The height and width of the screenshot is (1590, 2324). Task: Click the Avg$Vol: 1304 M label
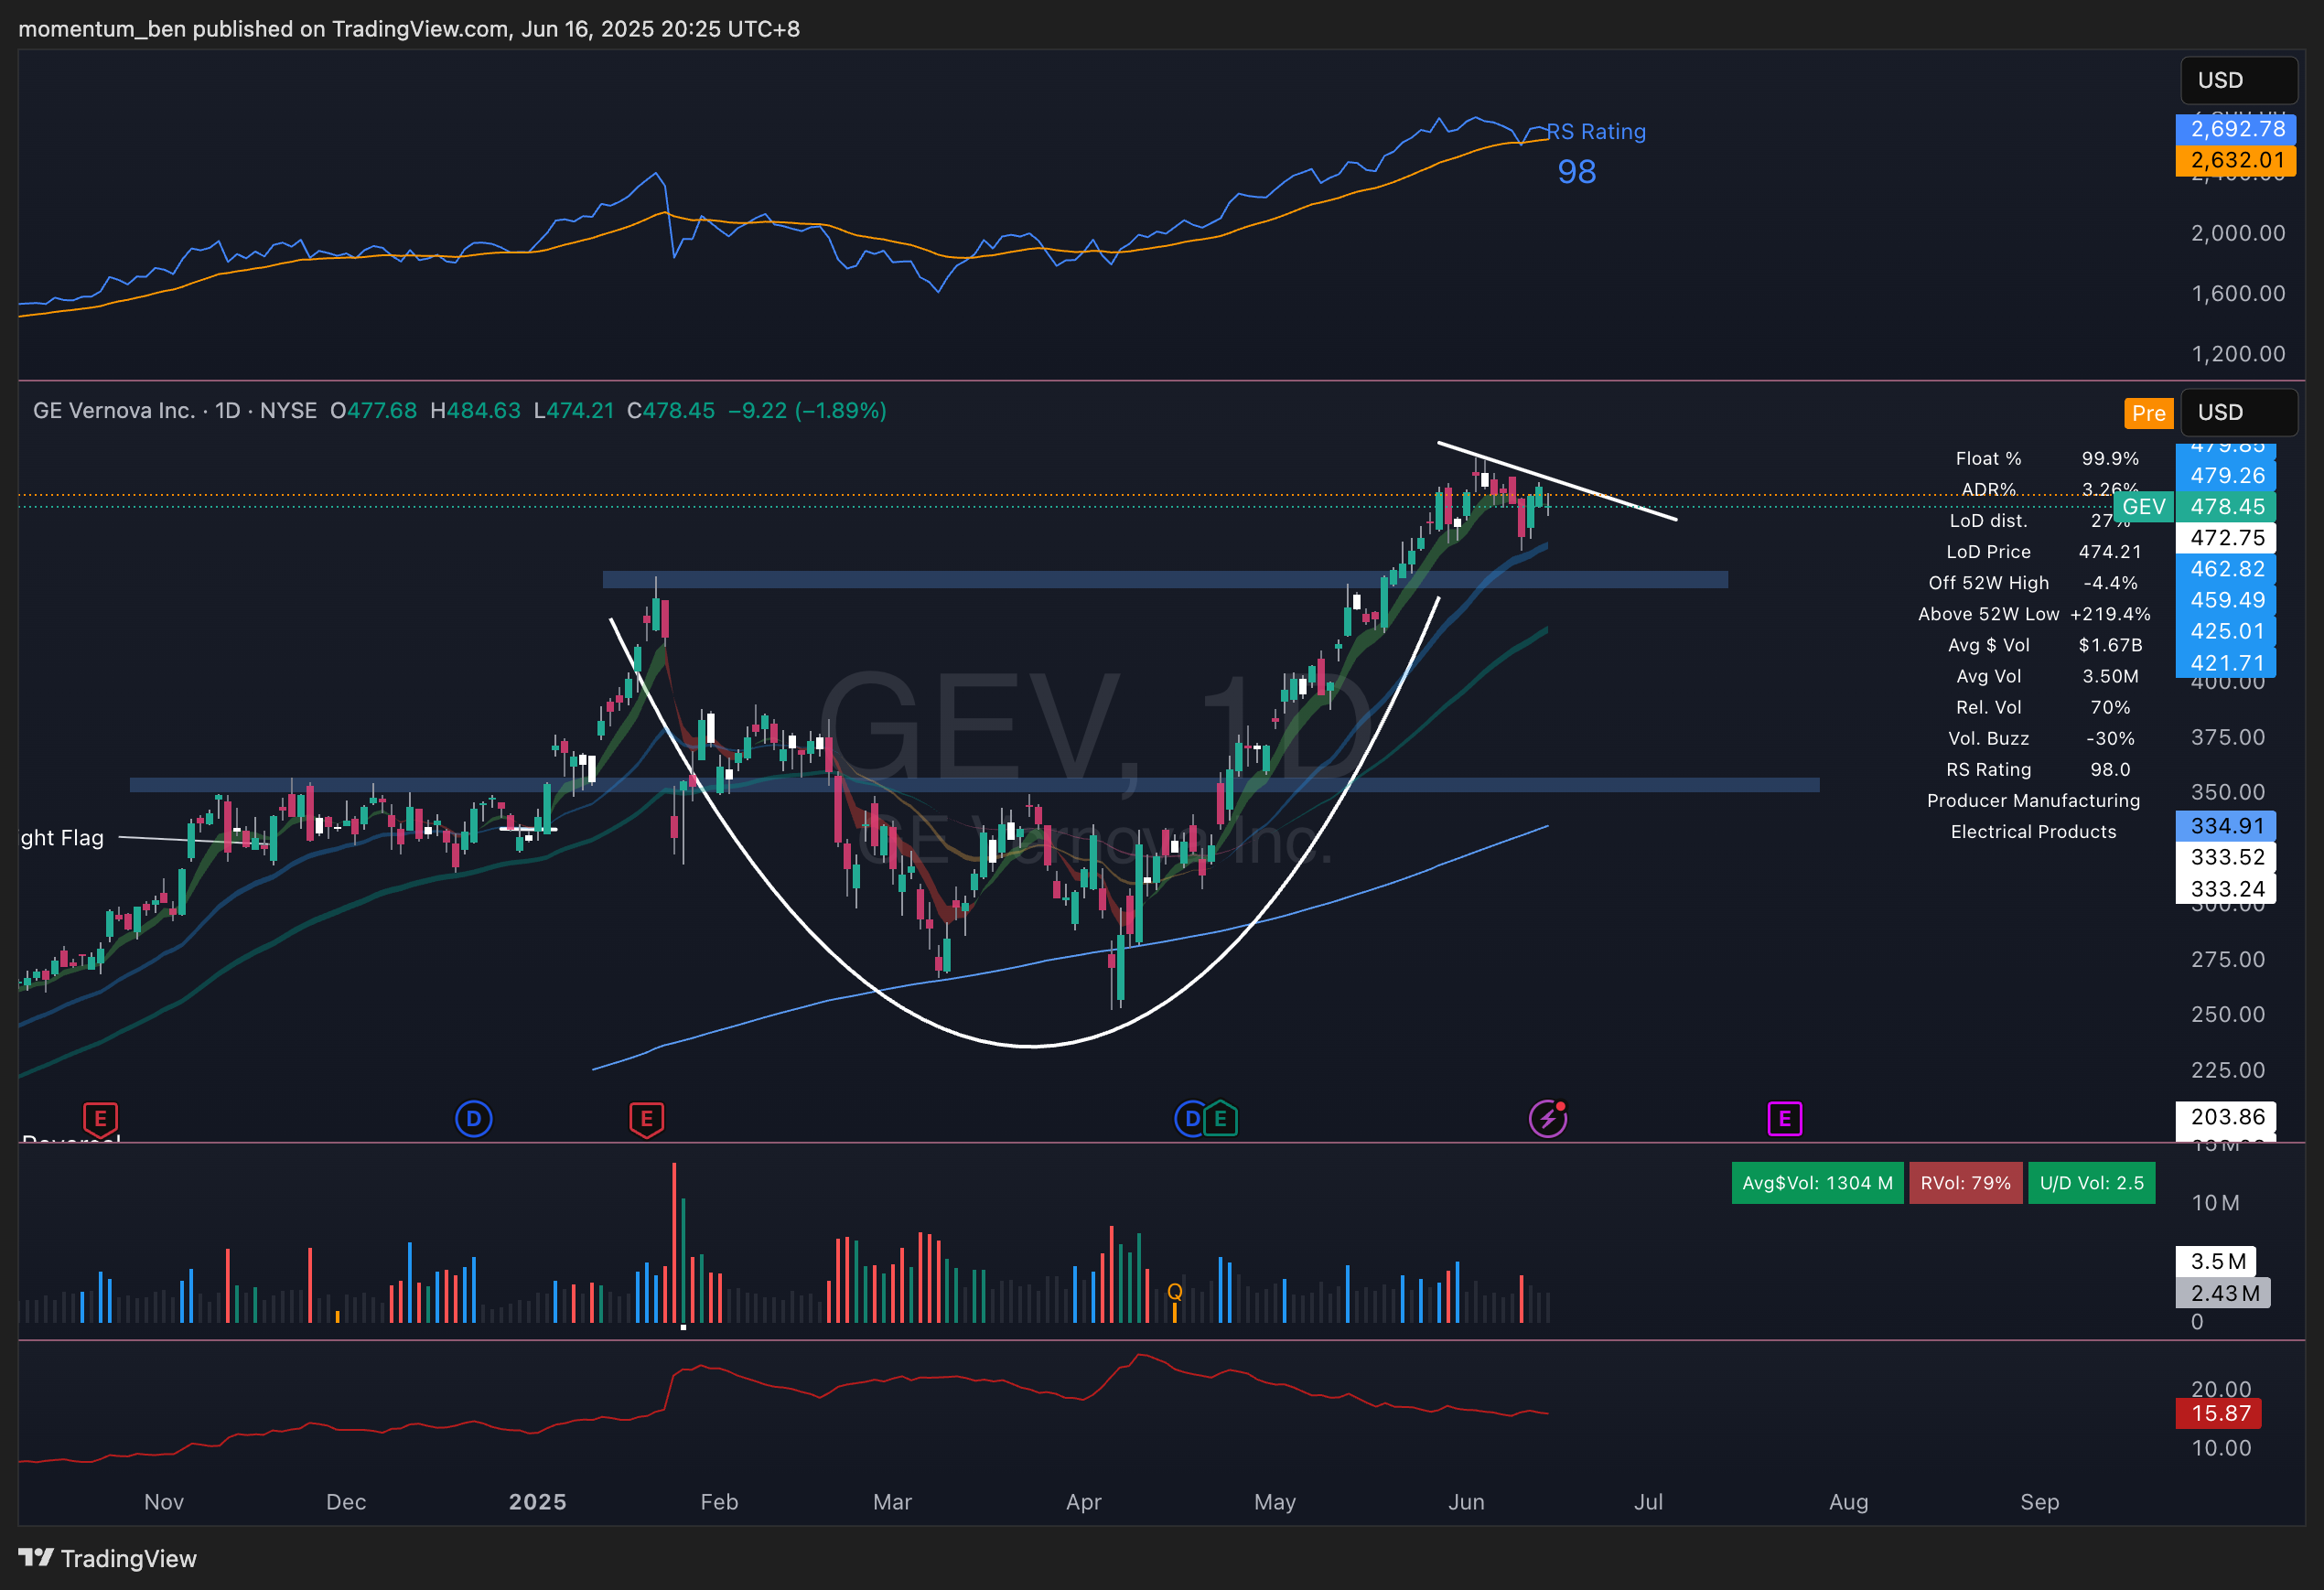point(1817,1183)
